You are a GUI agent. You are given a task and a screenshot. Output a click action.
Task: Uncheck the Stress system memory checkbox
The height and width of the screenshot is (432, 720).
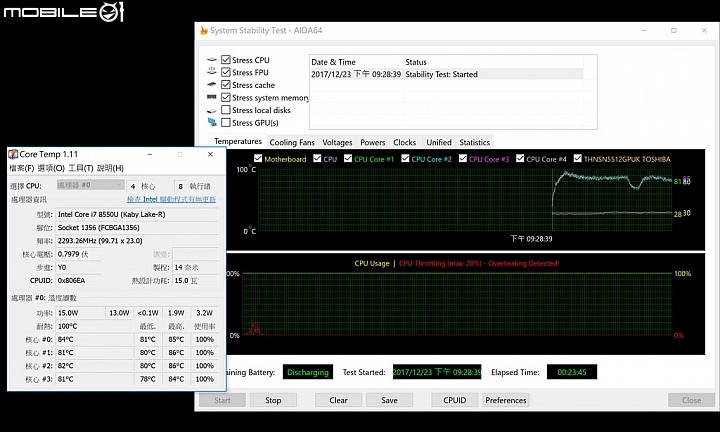(x=225, y=97)
